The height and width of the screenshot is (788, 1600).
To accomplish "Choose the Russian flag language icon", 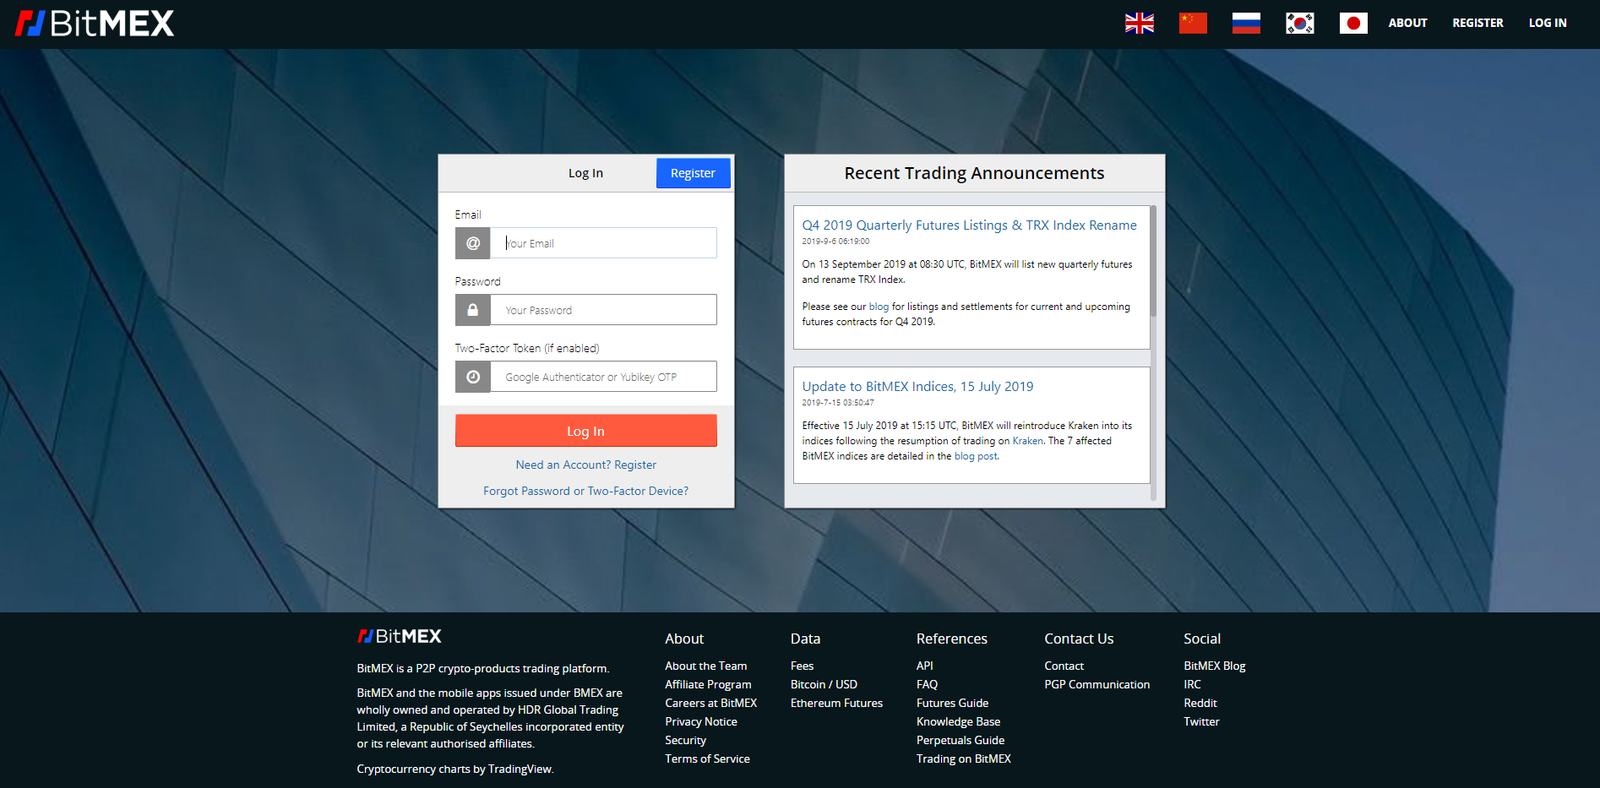I will click(1246, 23).
